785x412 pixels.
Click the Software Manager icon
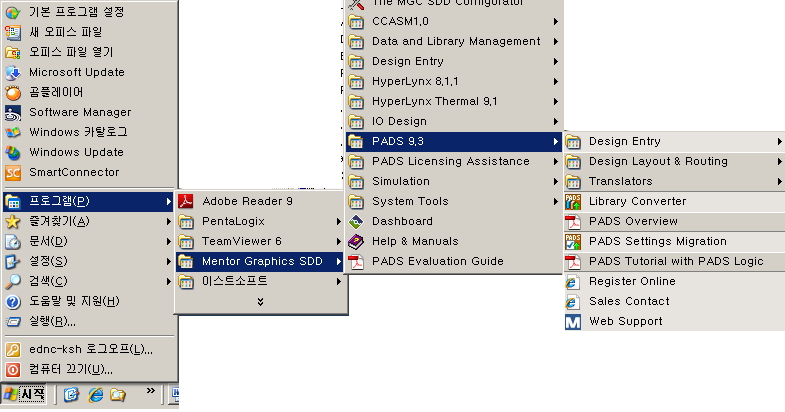(x=13, y=113)
